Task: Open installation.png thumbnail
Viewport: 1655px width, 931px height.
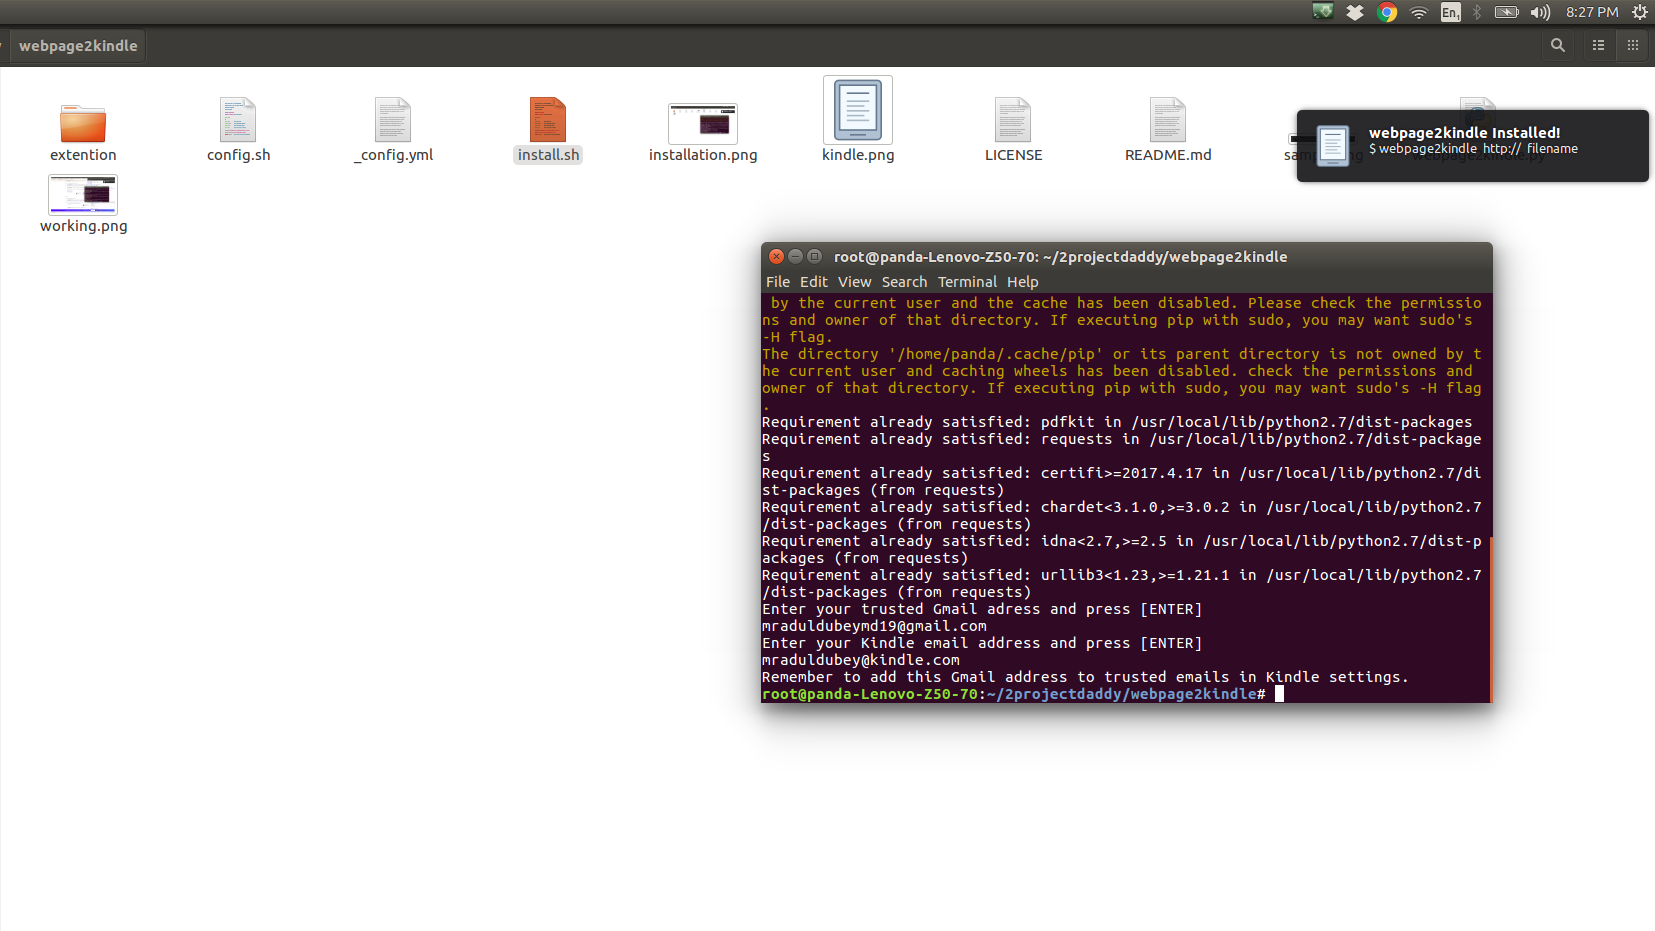Action: point(703,123)
